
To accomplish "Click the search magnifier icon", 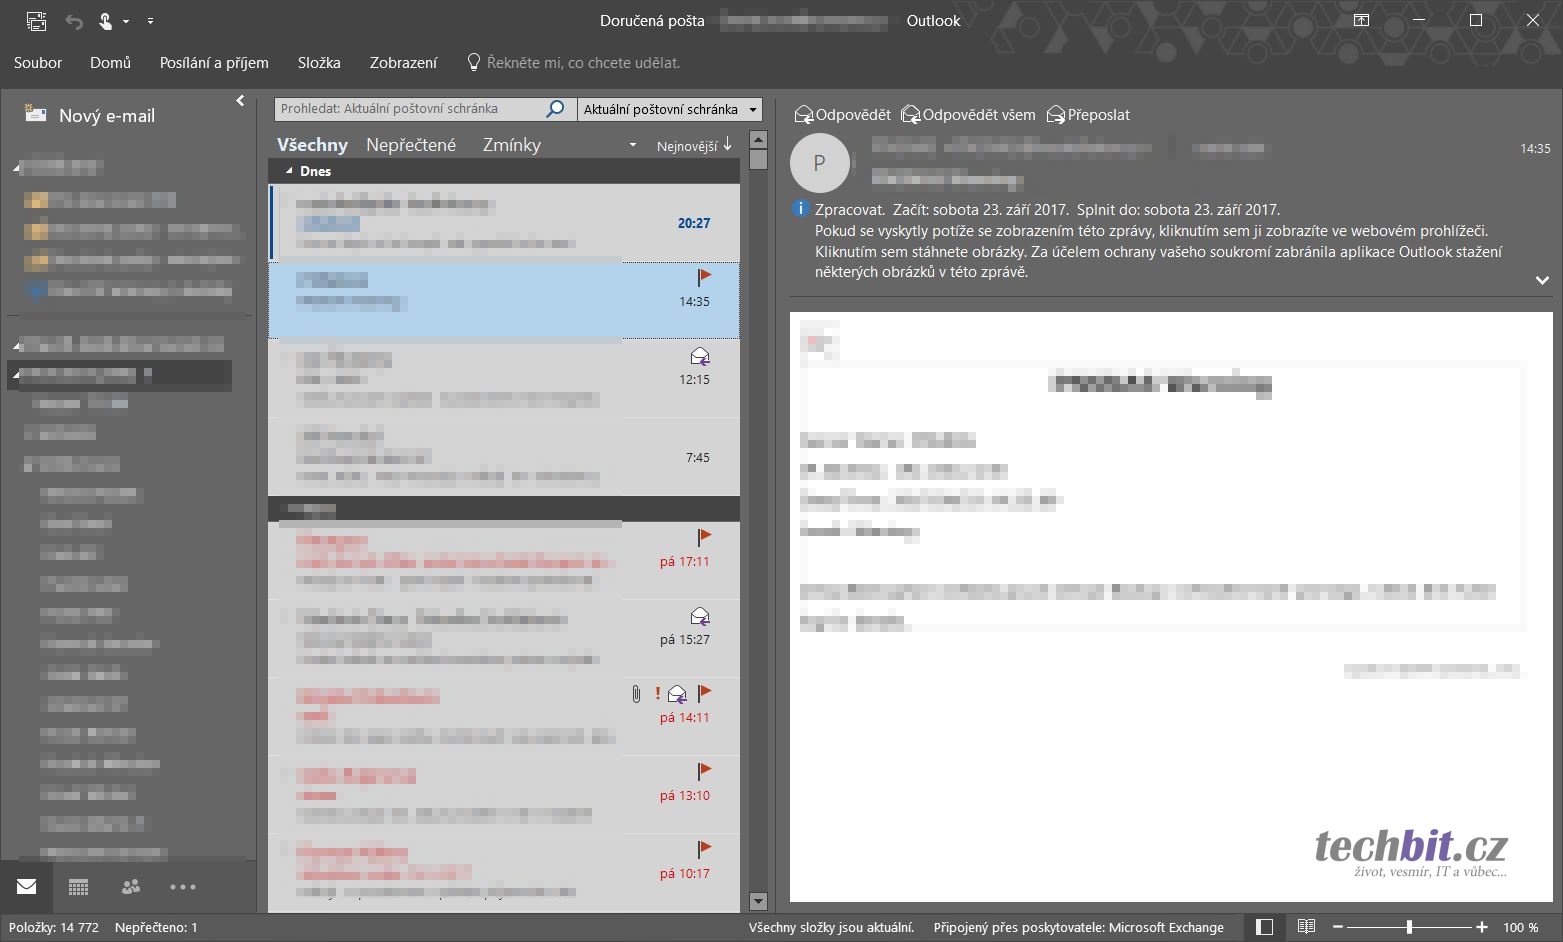I will [556, 109].
